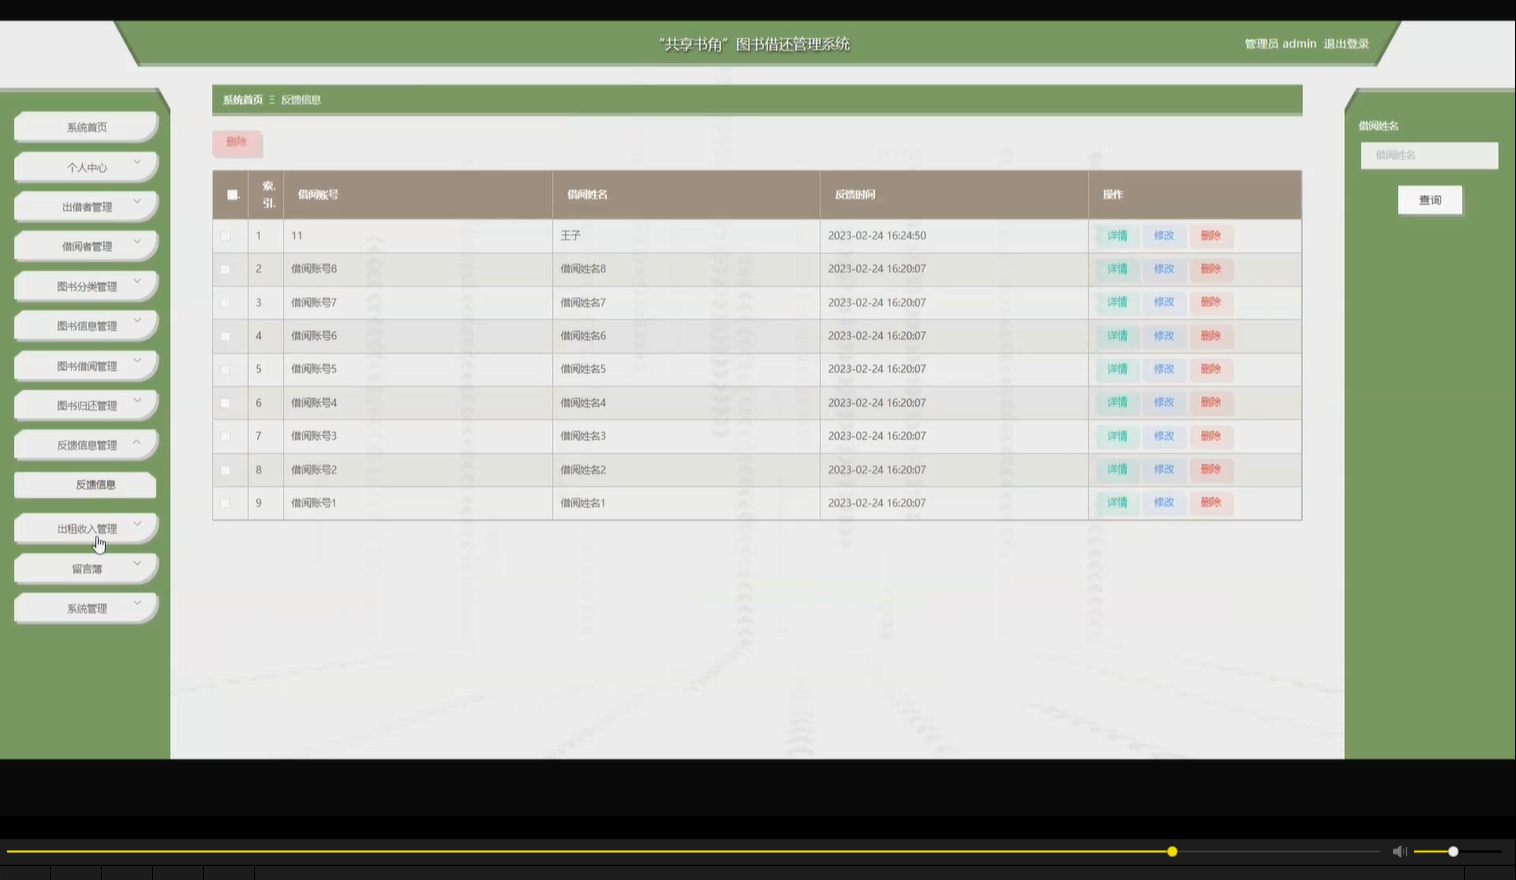Screen dimensions: 1516x880
Task: Open 详情 for the 借阅账号2 row
Action: [1117, 469]
